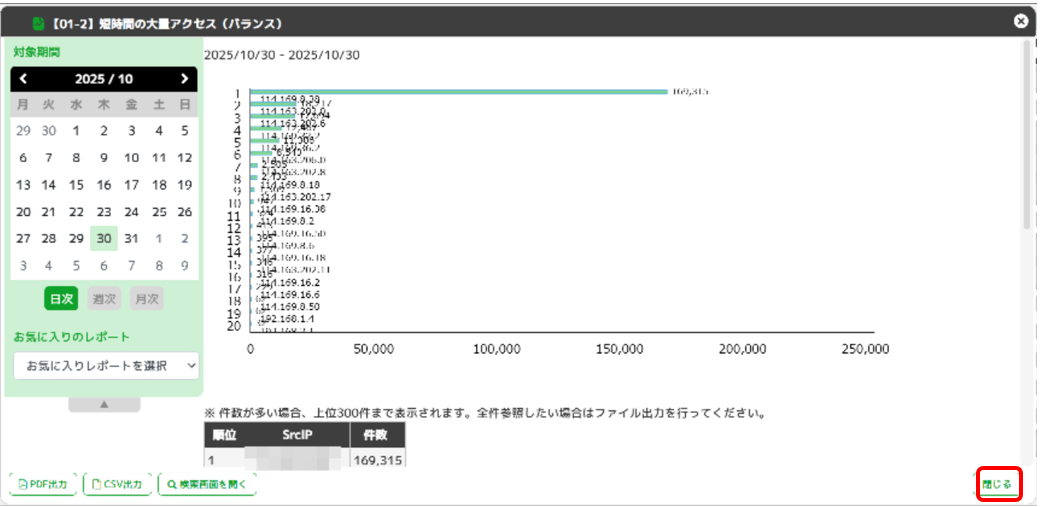1040x507 pixels.
Task: Collapse the calendar panel with up arrow
Action: click(x=104, y=405)
